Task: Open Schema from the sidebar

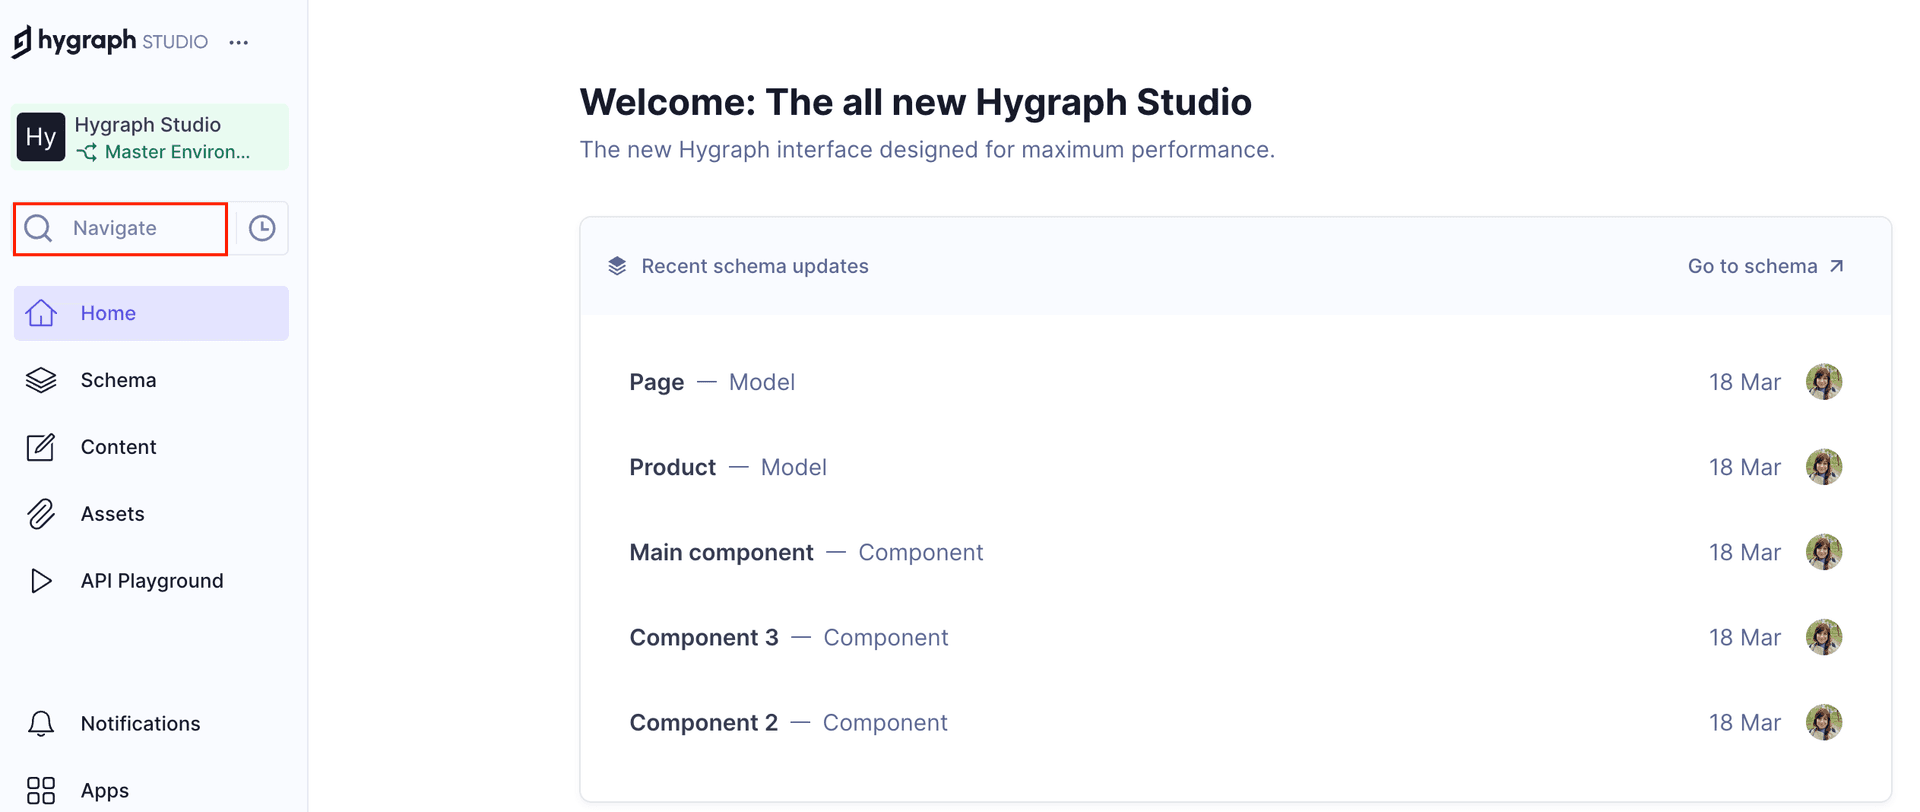Action: [x=151, y=380]
